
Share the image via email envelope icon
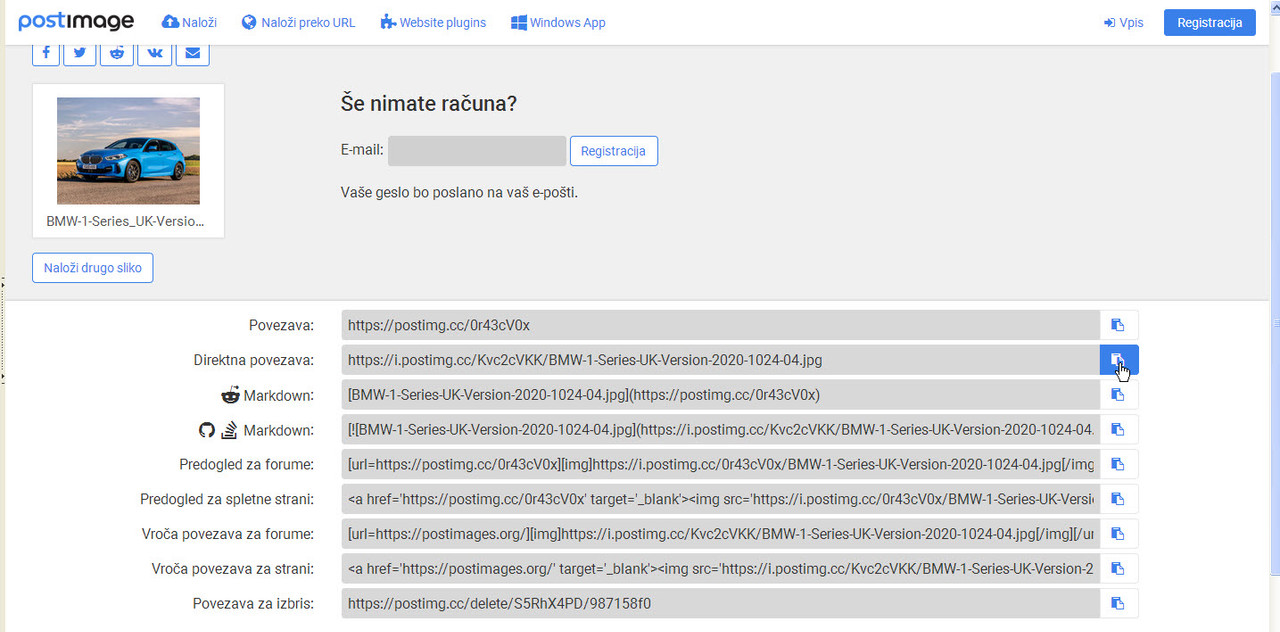point(192,54)
